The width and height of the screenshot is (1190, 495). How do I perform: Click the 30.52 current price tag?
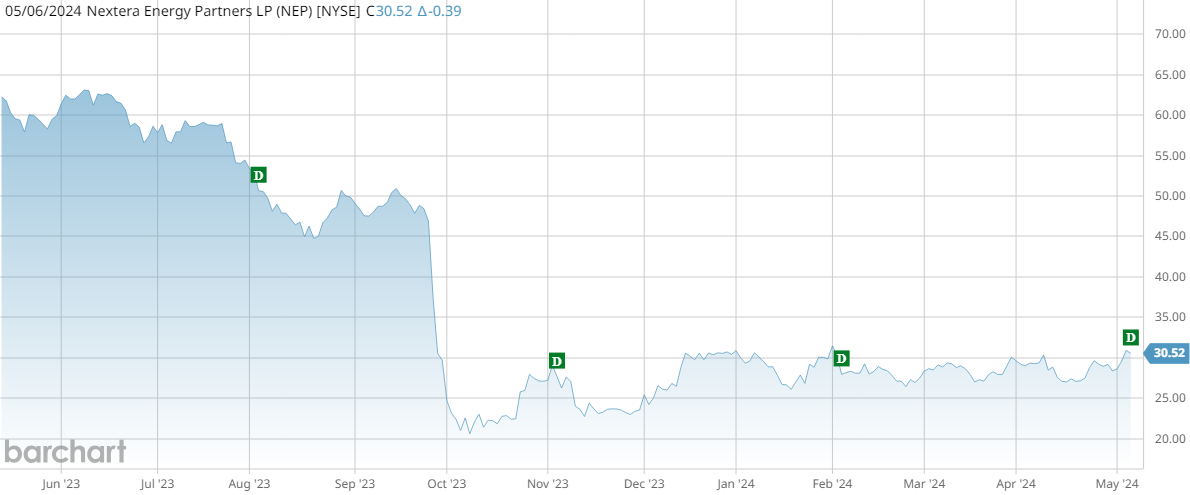pos(1166,352)
